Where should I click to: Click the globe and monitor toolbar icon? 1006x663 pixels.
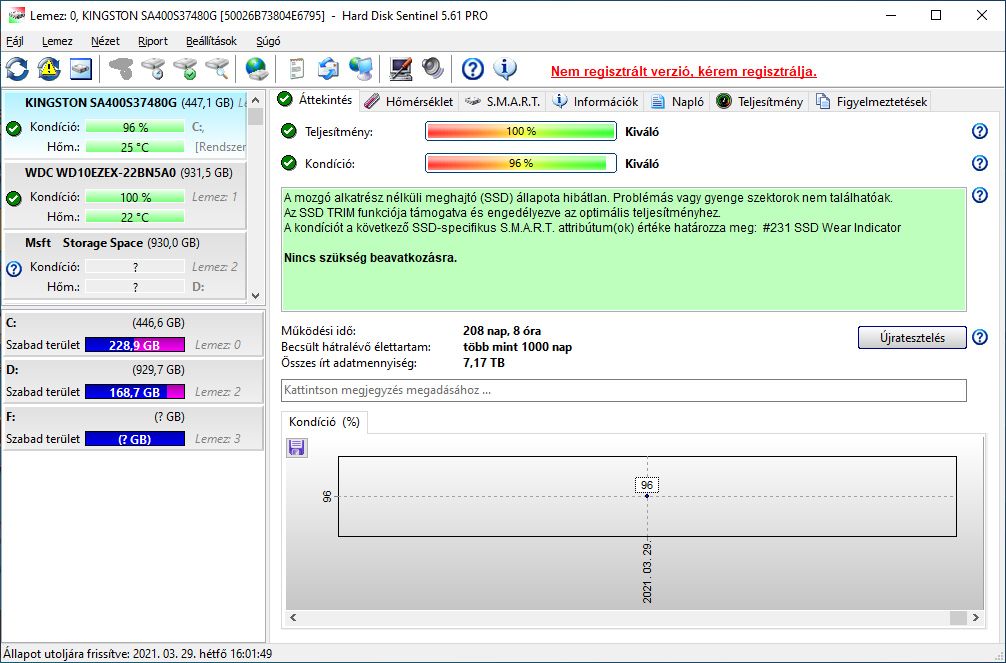click(361, 69)
